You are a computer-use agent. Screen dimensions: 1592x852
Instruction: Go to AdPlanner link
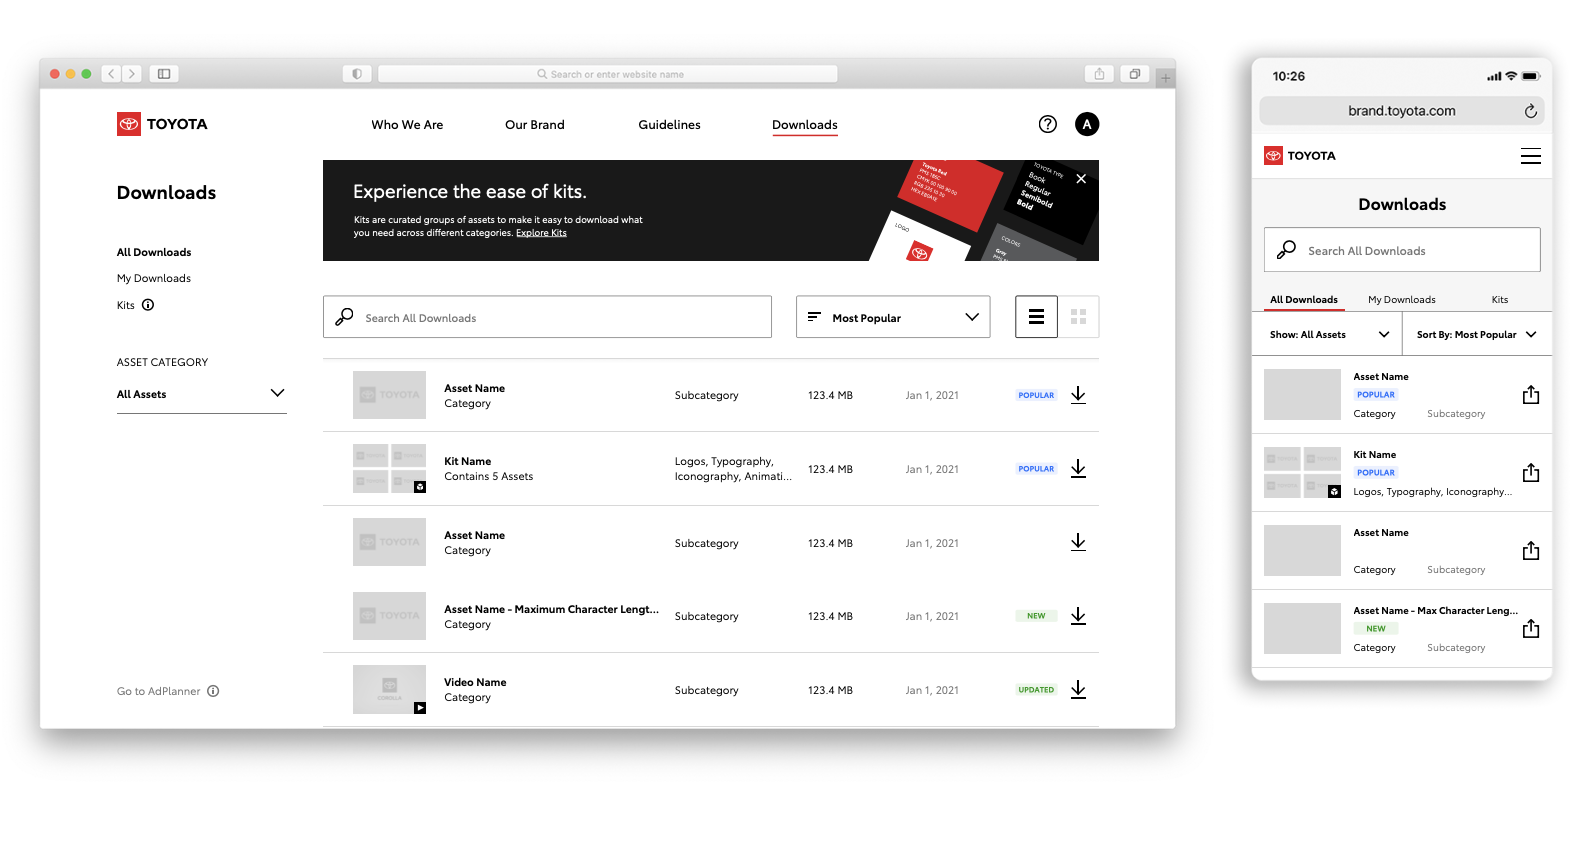[158, 691]
